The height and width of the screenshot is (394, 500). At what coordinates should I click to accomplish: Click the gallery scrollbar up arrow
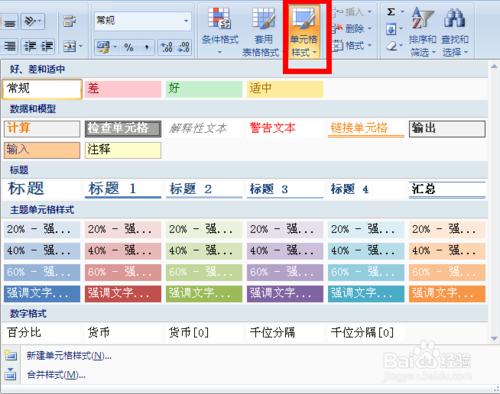[494, 67]
